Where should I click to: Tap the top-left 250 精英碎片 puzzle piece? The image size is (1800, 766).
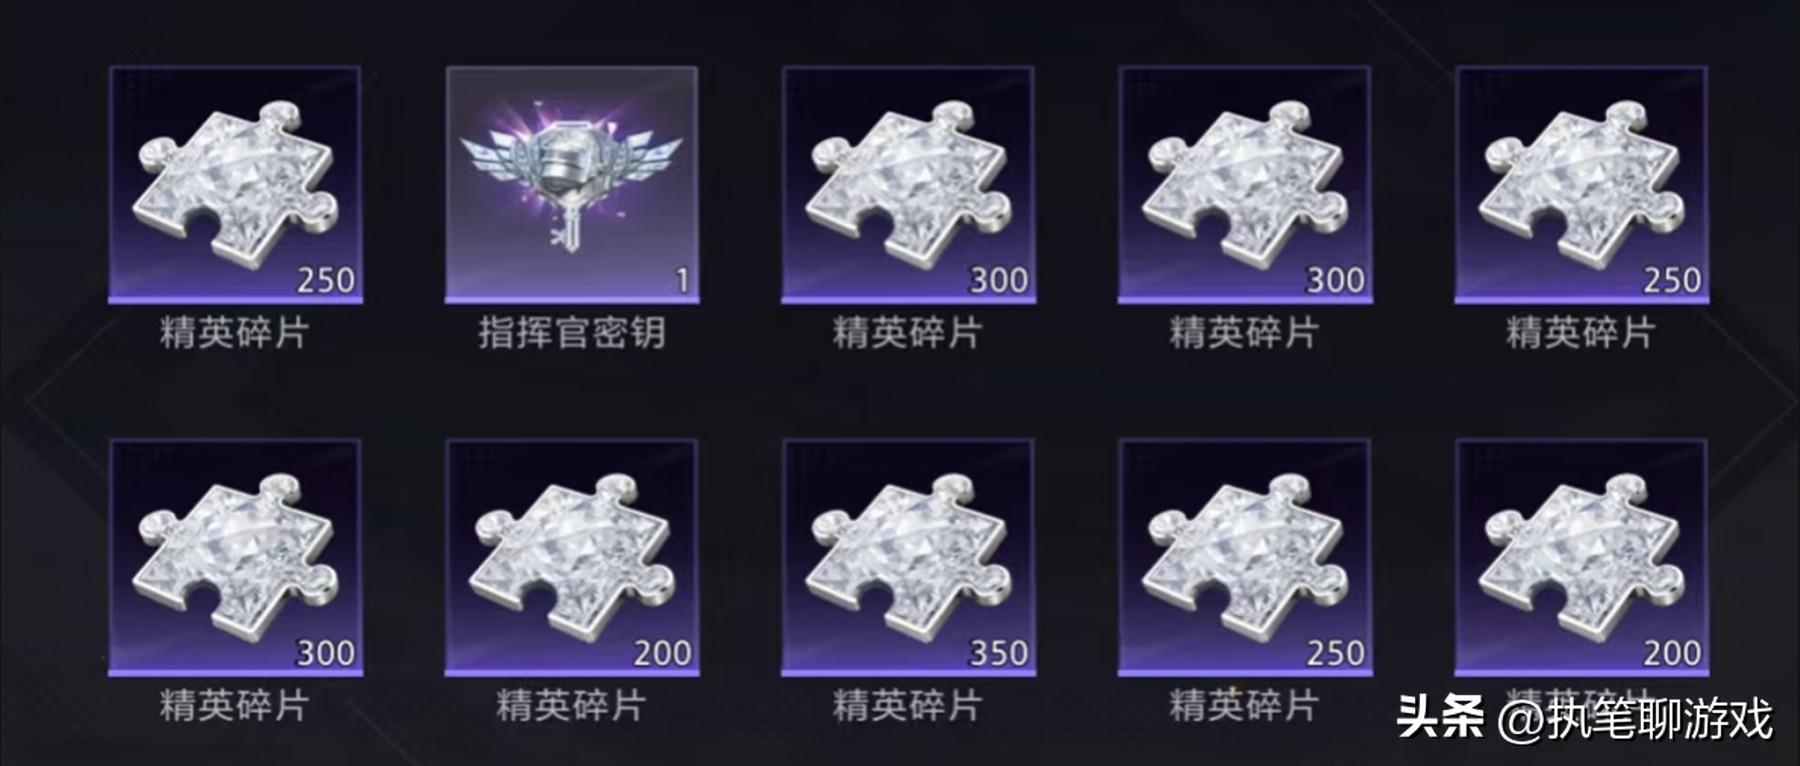point(235,185)
